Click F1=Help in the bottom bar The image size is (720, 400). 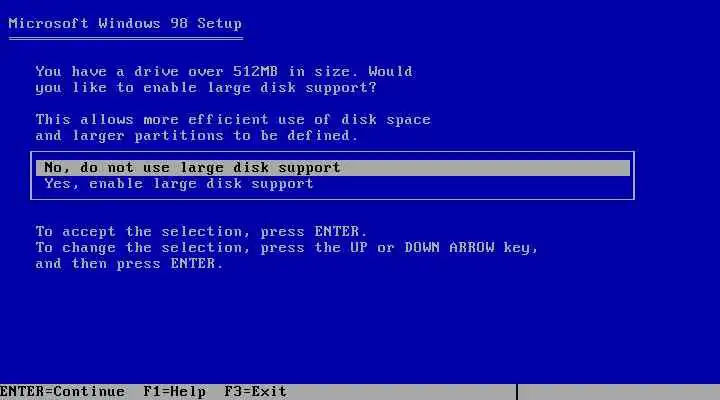point(174,392)
